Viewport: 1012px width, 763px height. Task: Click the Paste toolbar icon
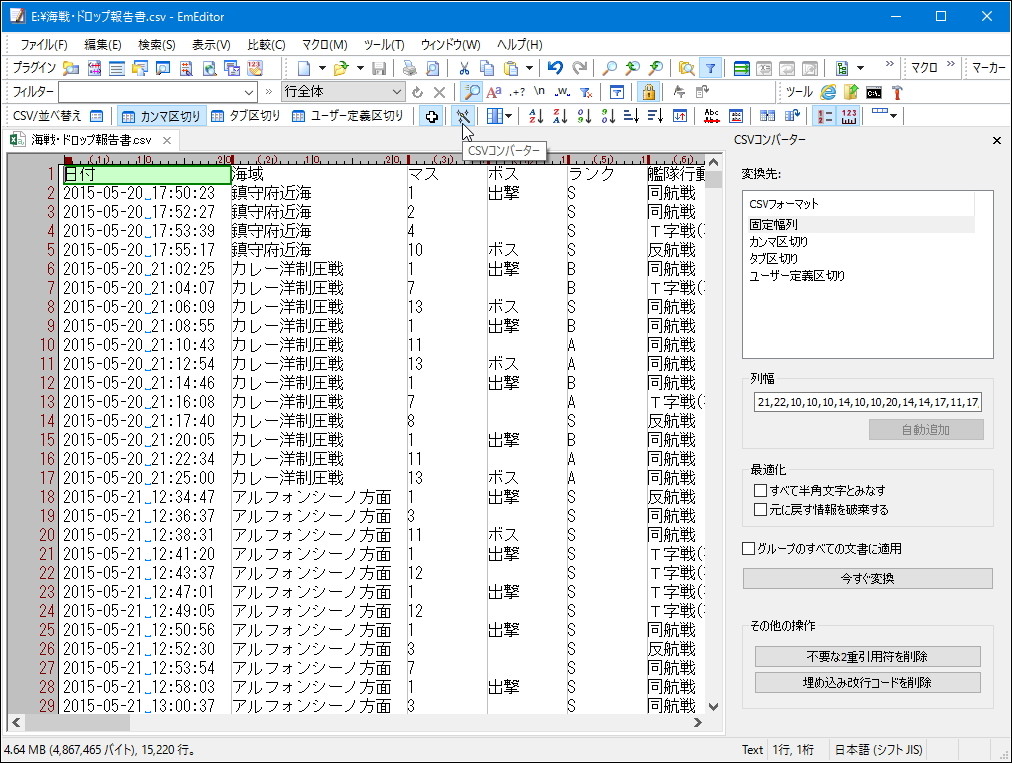pos(510,68)
